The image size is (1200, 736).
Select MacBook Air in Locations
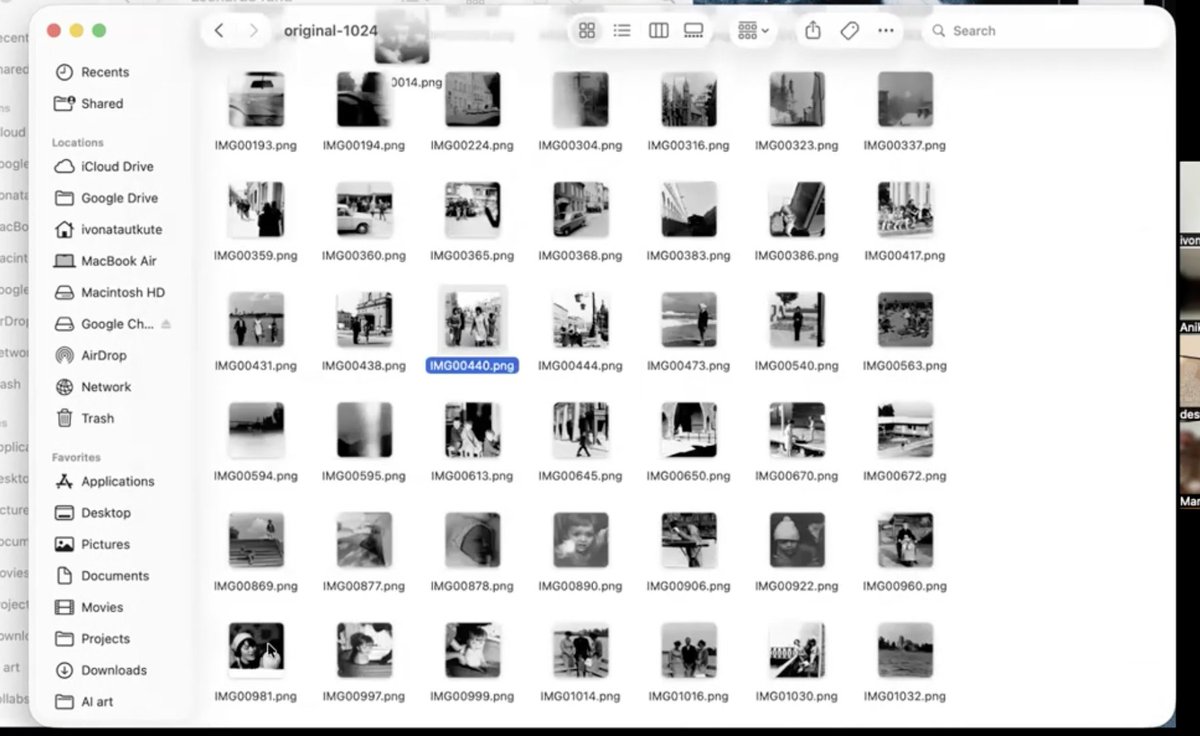[118, 261]
